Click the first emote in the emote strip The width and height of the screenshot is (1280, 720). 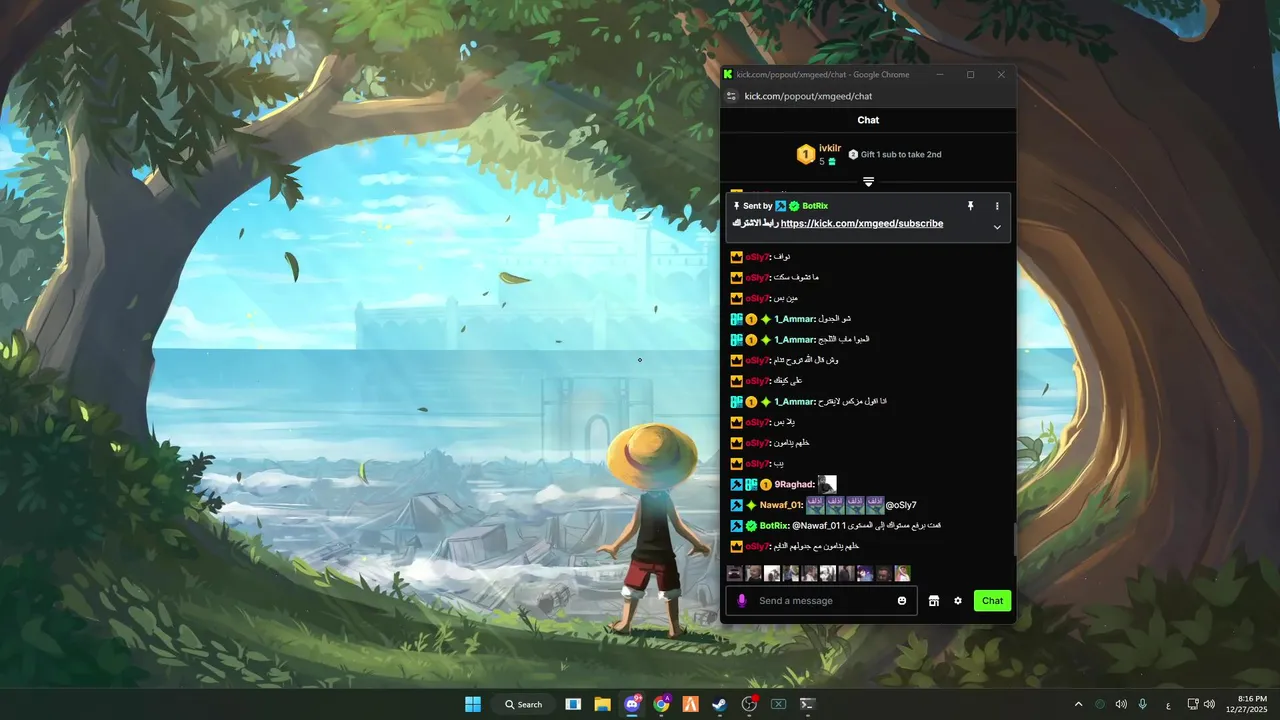(735, 574)
